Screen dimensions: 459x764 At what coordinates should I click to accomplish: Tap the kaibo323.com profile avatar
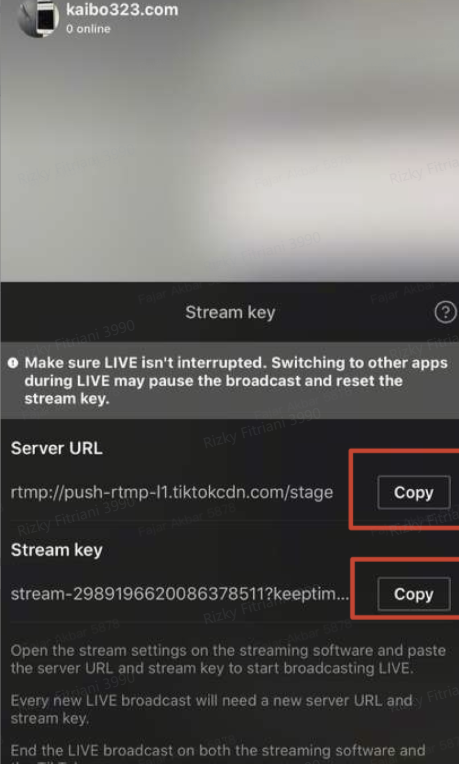click(x=38, y=18)
